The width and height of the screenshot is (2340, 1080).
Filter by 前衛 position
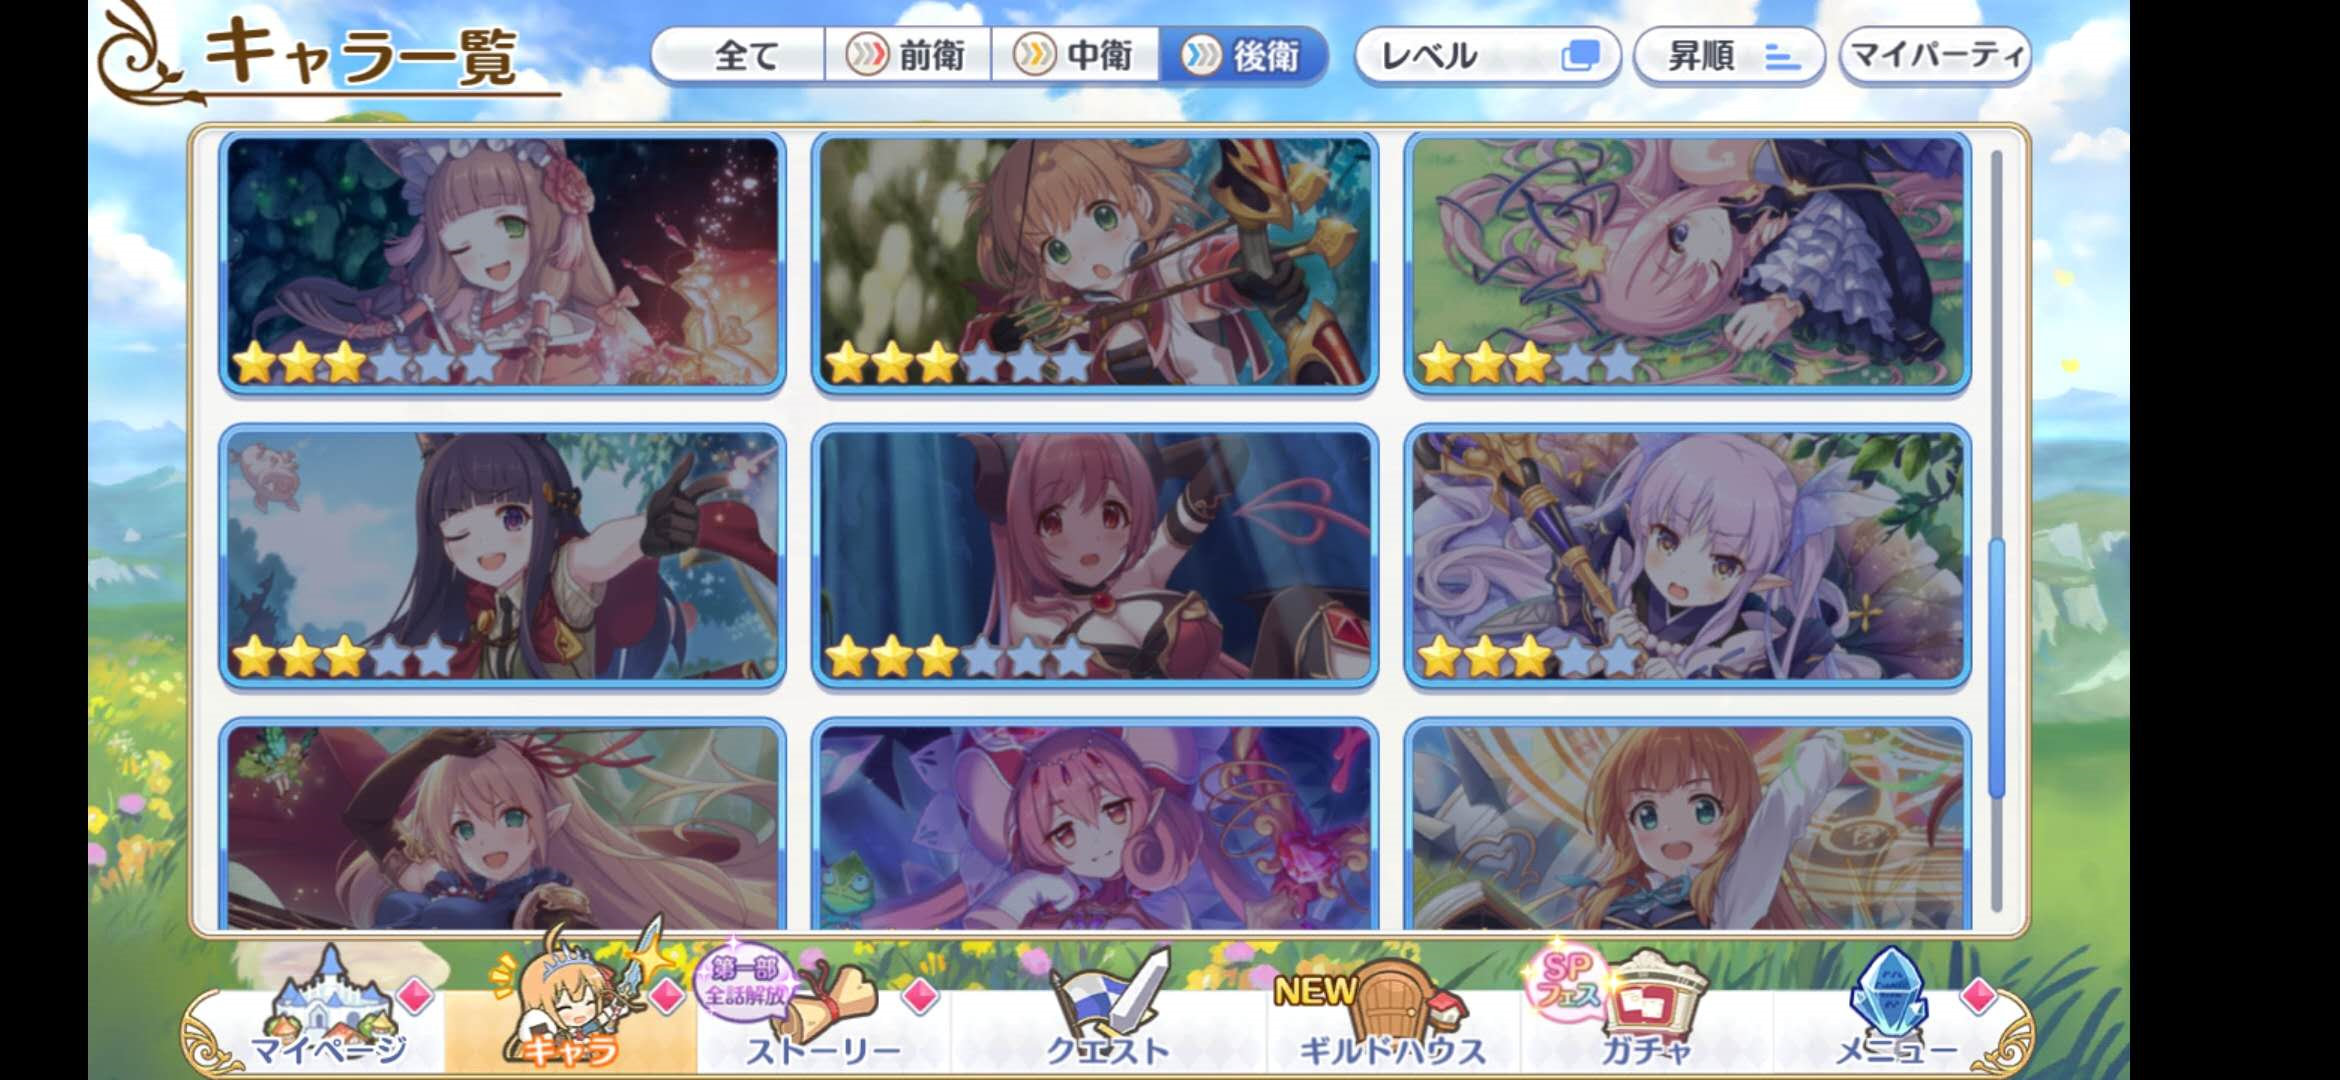click(908, 55)
